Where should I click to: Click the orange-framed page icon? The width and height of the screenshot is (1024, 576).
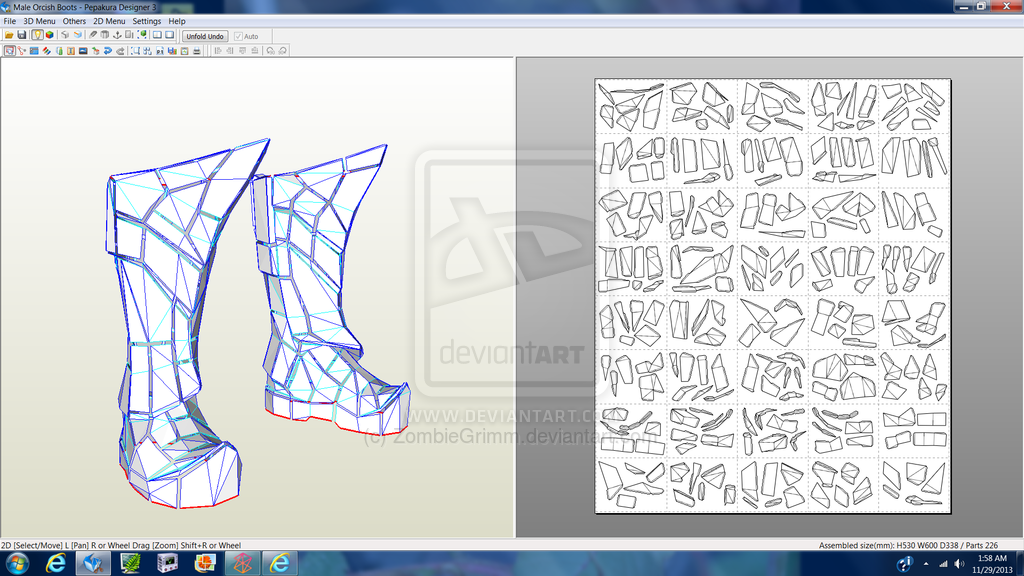tap(185, 50)
